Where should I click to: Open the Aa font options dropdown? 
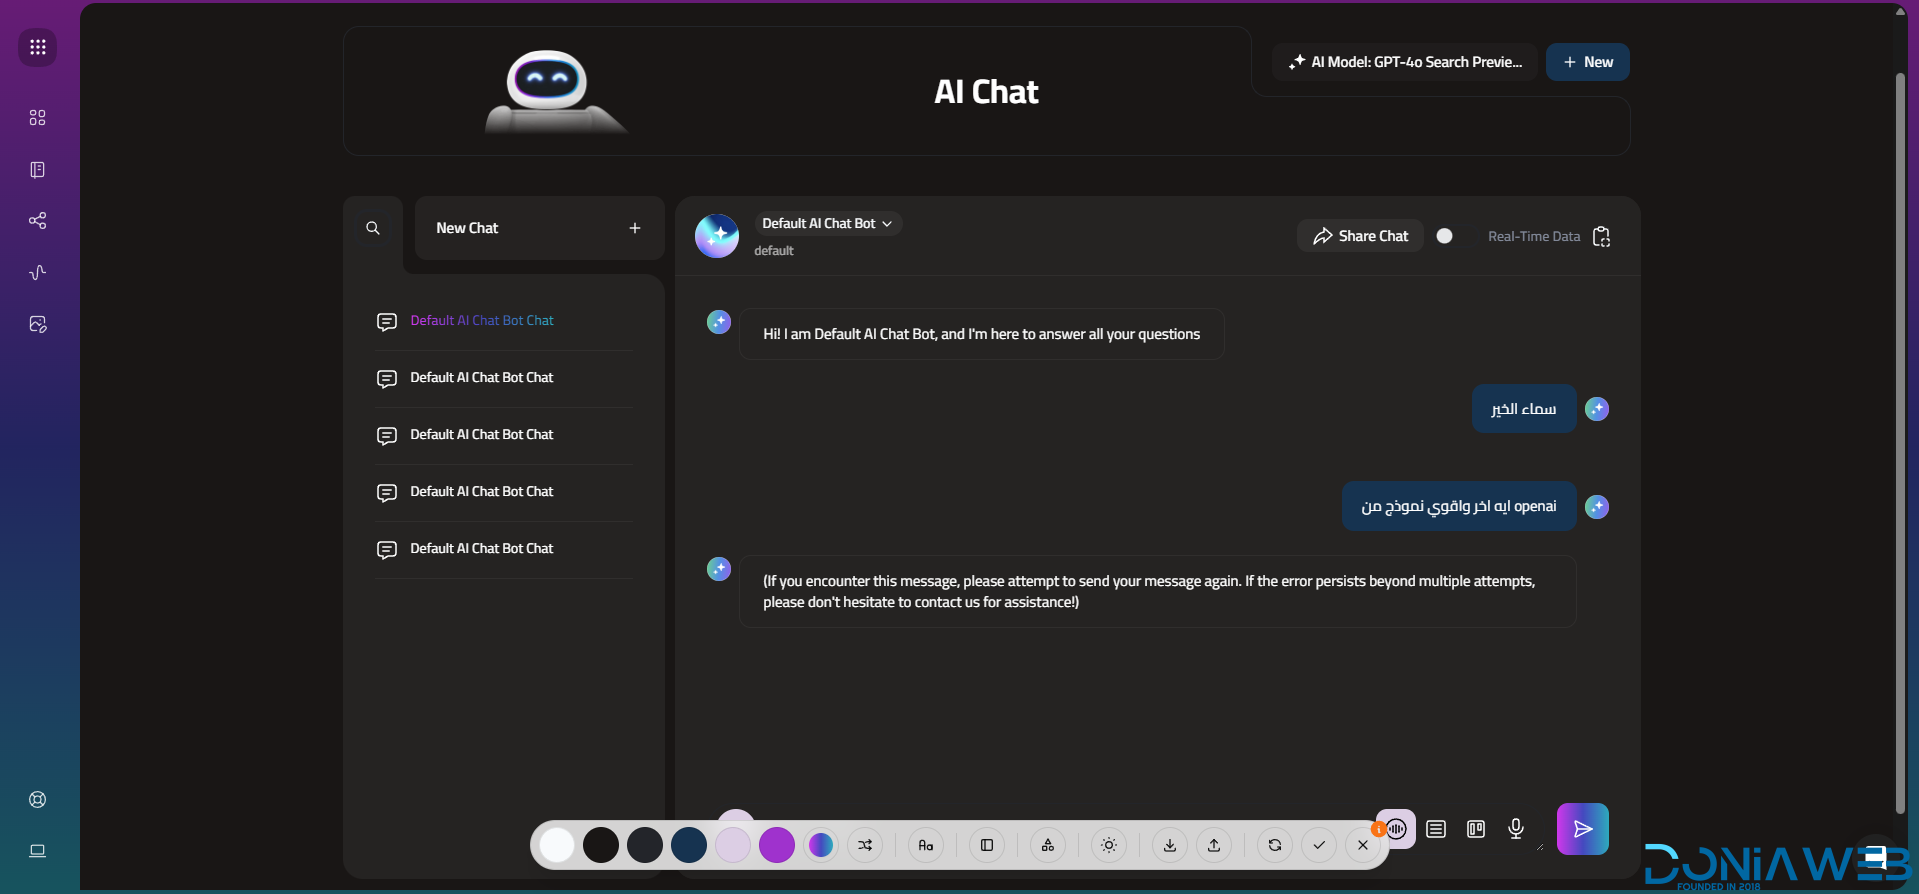tap(926, 845)
